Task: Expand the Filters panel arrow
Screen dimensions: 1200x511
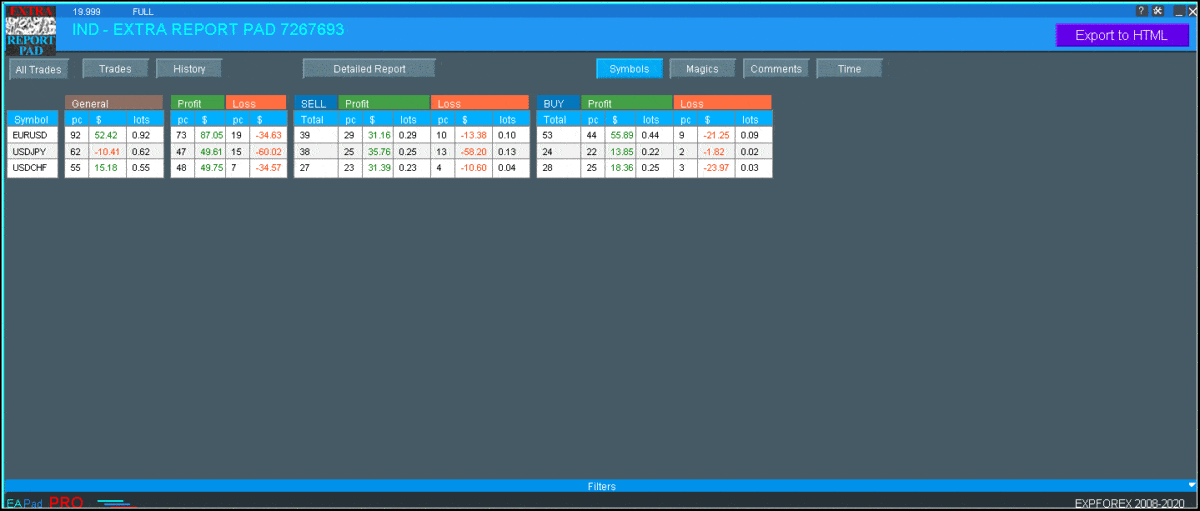Action: pyautogui.click(x=1191, y=485)
